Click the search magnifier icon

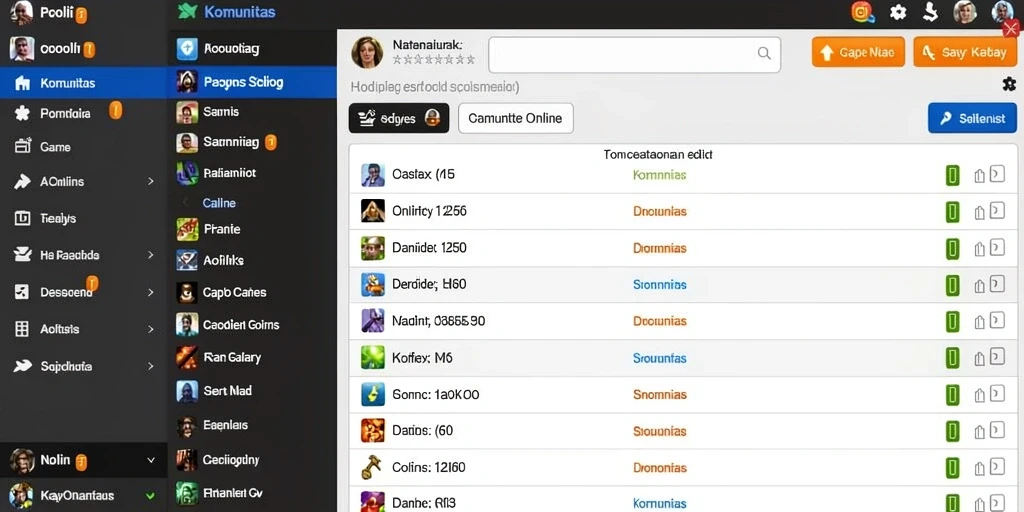(x=763, y=54)
